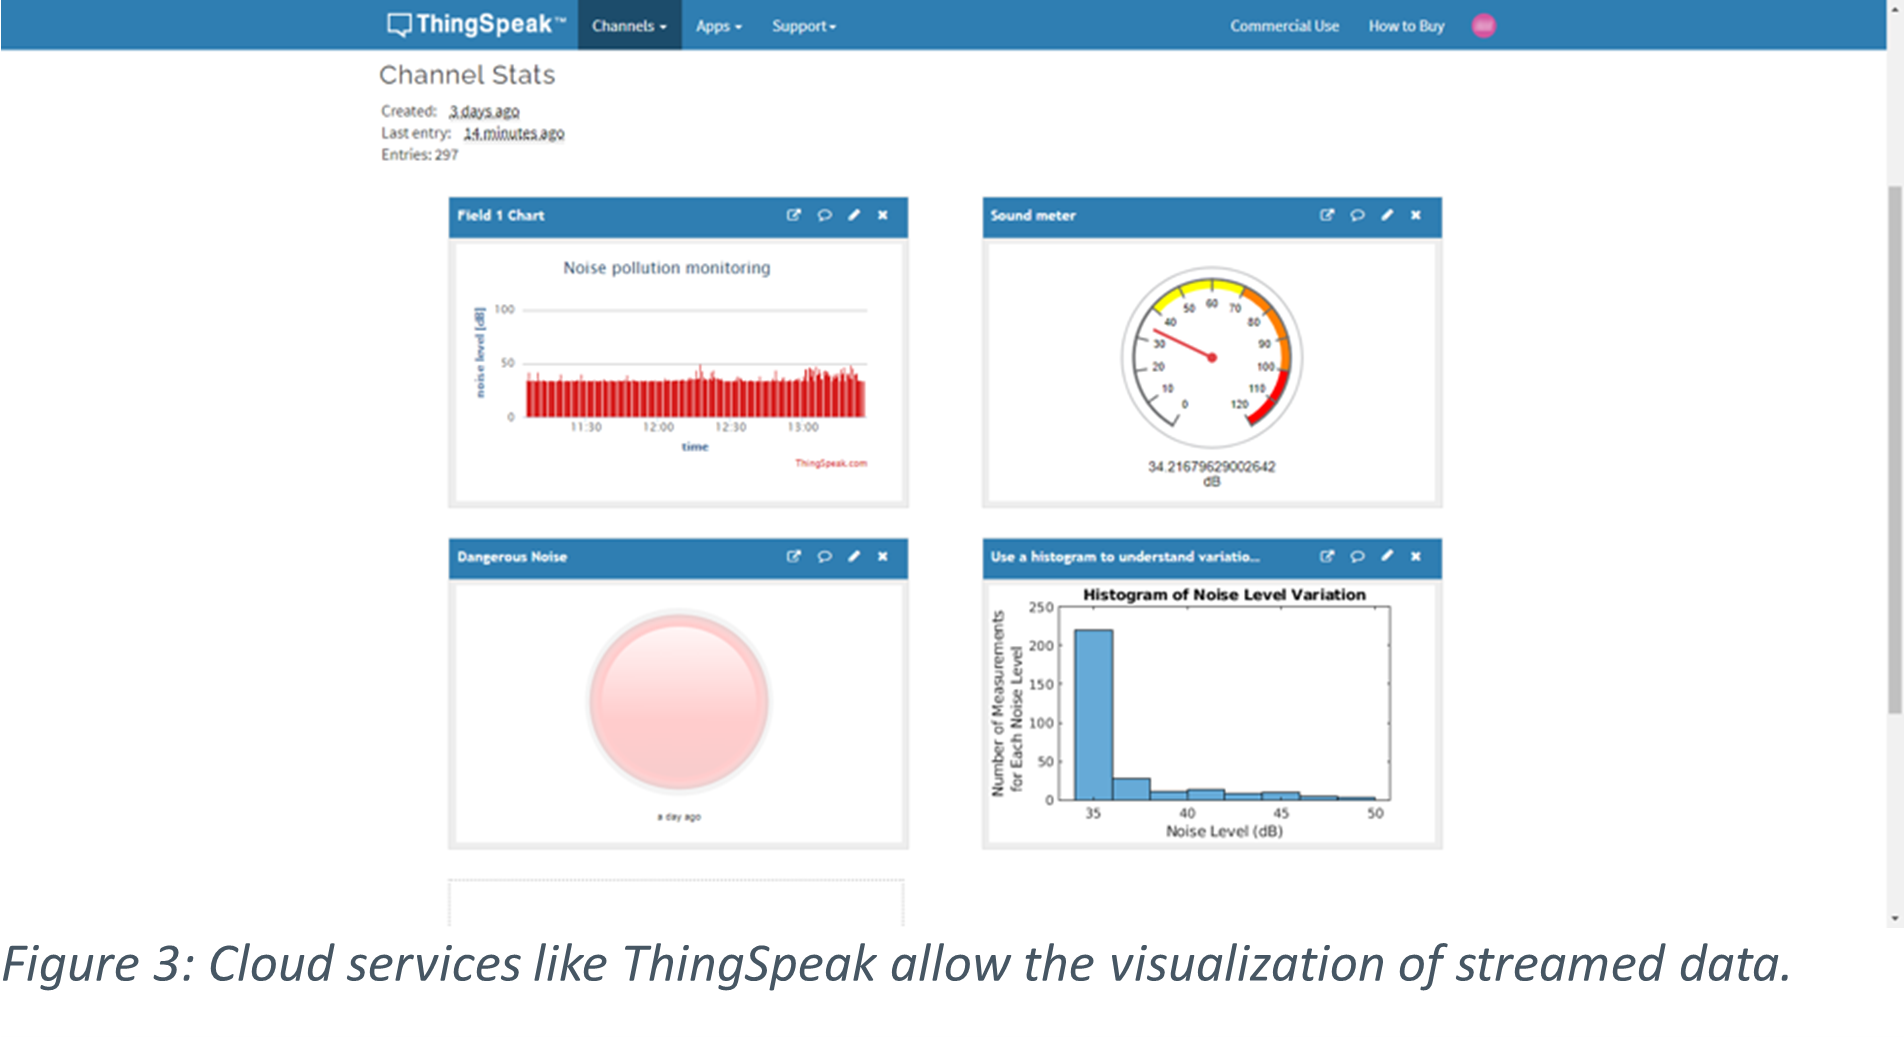Edit the Sound meter widget
This screenshot has width=1904, height=1037.
click(x=1387, y=215)
